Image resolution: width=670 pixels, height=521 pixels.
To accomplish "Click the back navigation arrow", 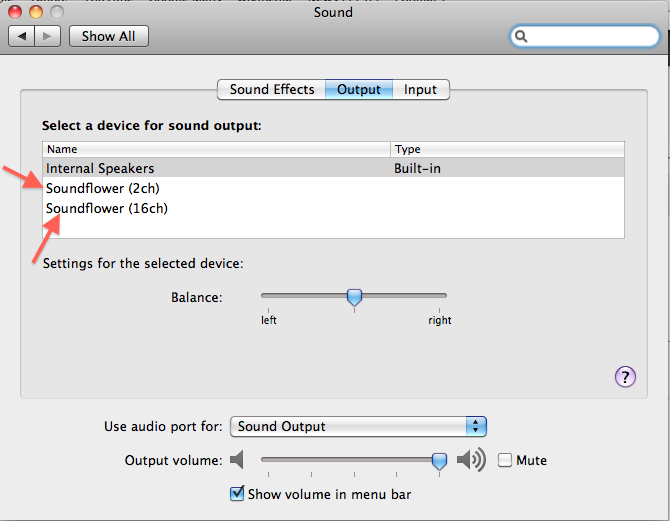I will tap(23, 36).
